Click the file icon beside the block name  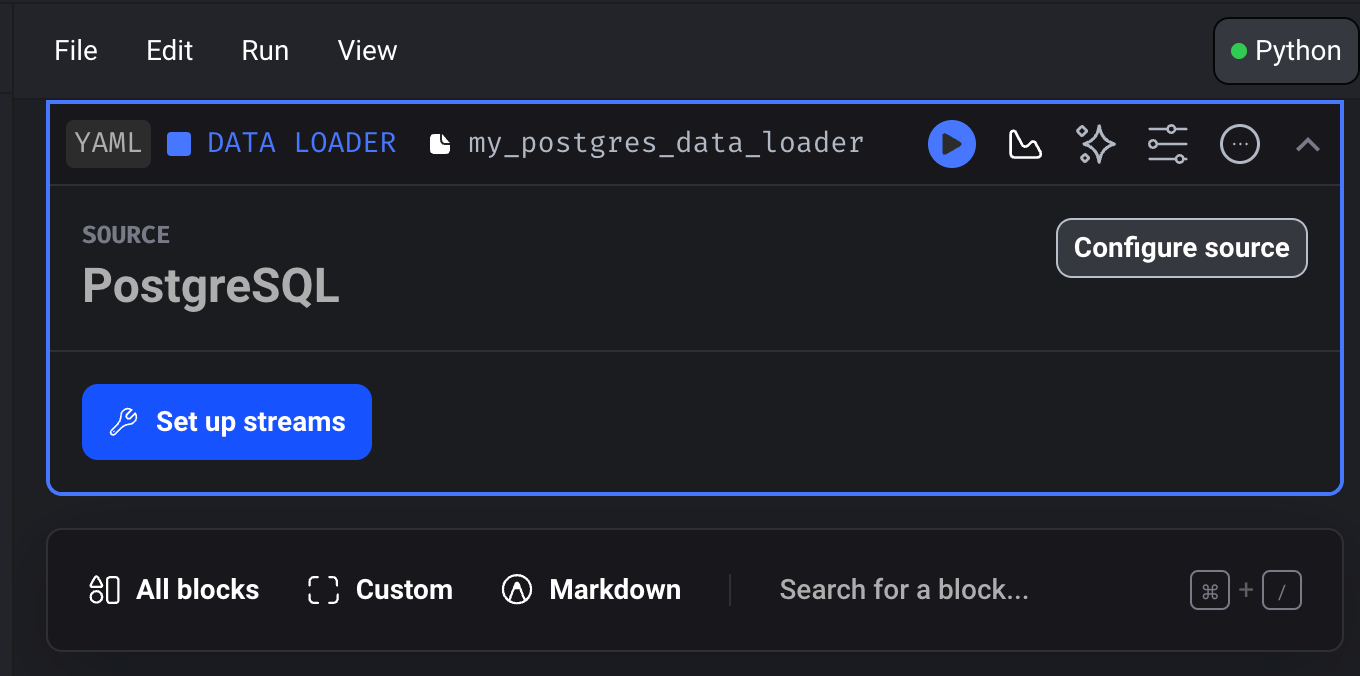[440, 142]
